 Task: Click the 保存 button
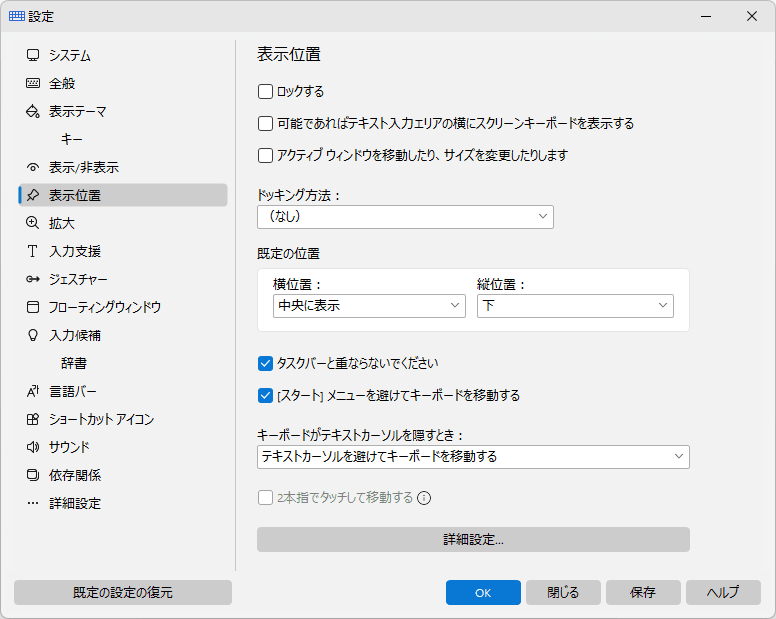pyautogui.click(x=643, y=592)
